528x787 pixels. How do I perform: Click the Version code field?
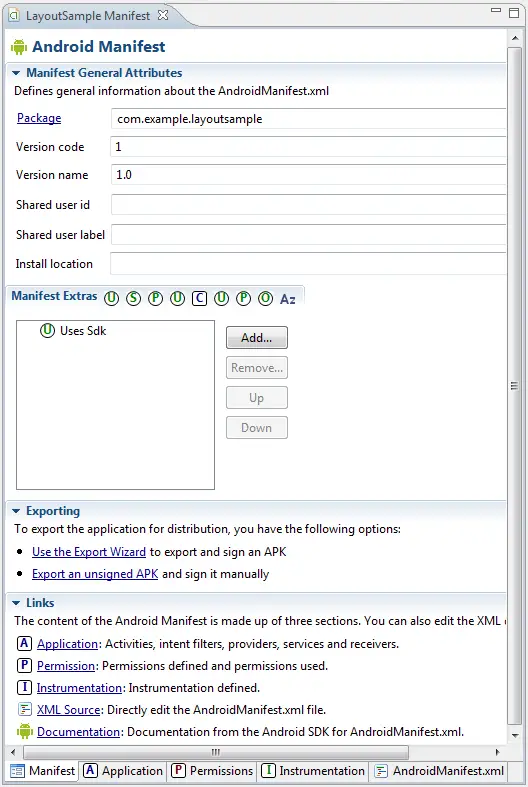tap(308, 147)
